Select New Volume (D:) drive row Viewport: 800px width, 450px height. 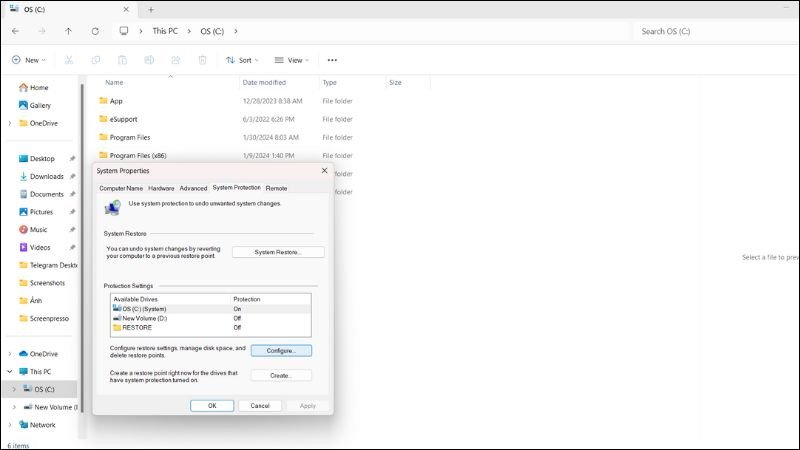[x=211, y=318]
